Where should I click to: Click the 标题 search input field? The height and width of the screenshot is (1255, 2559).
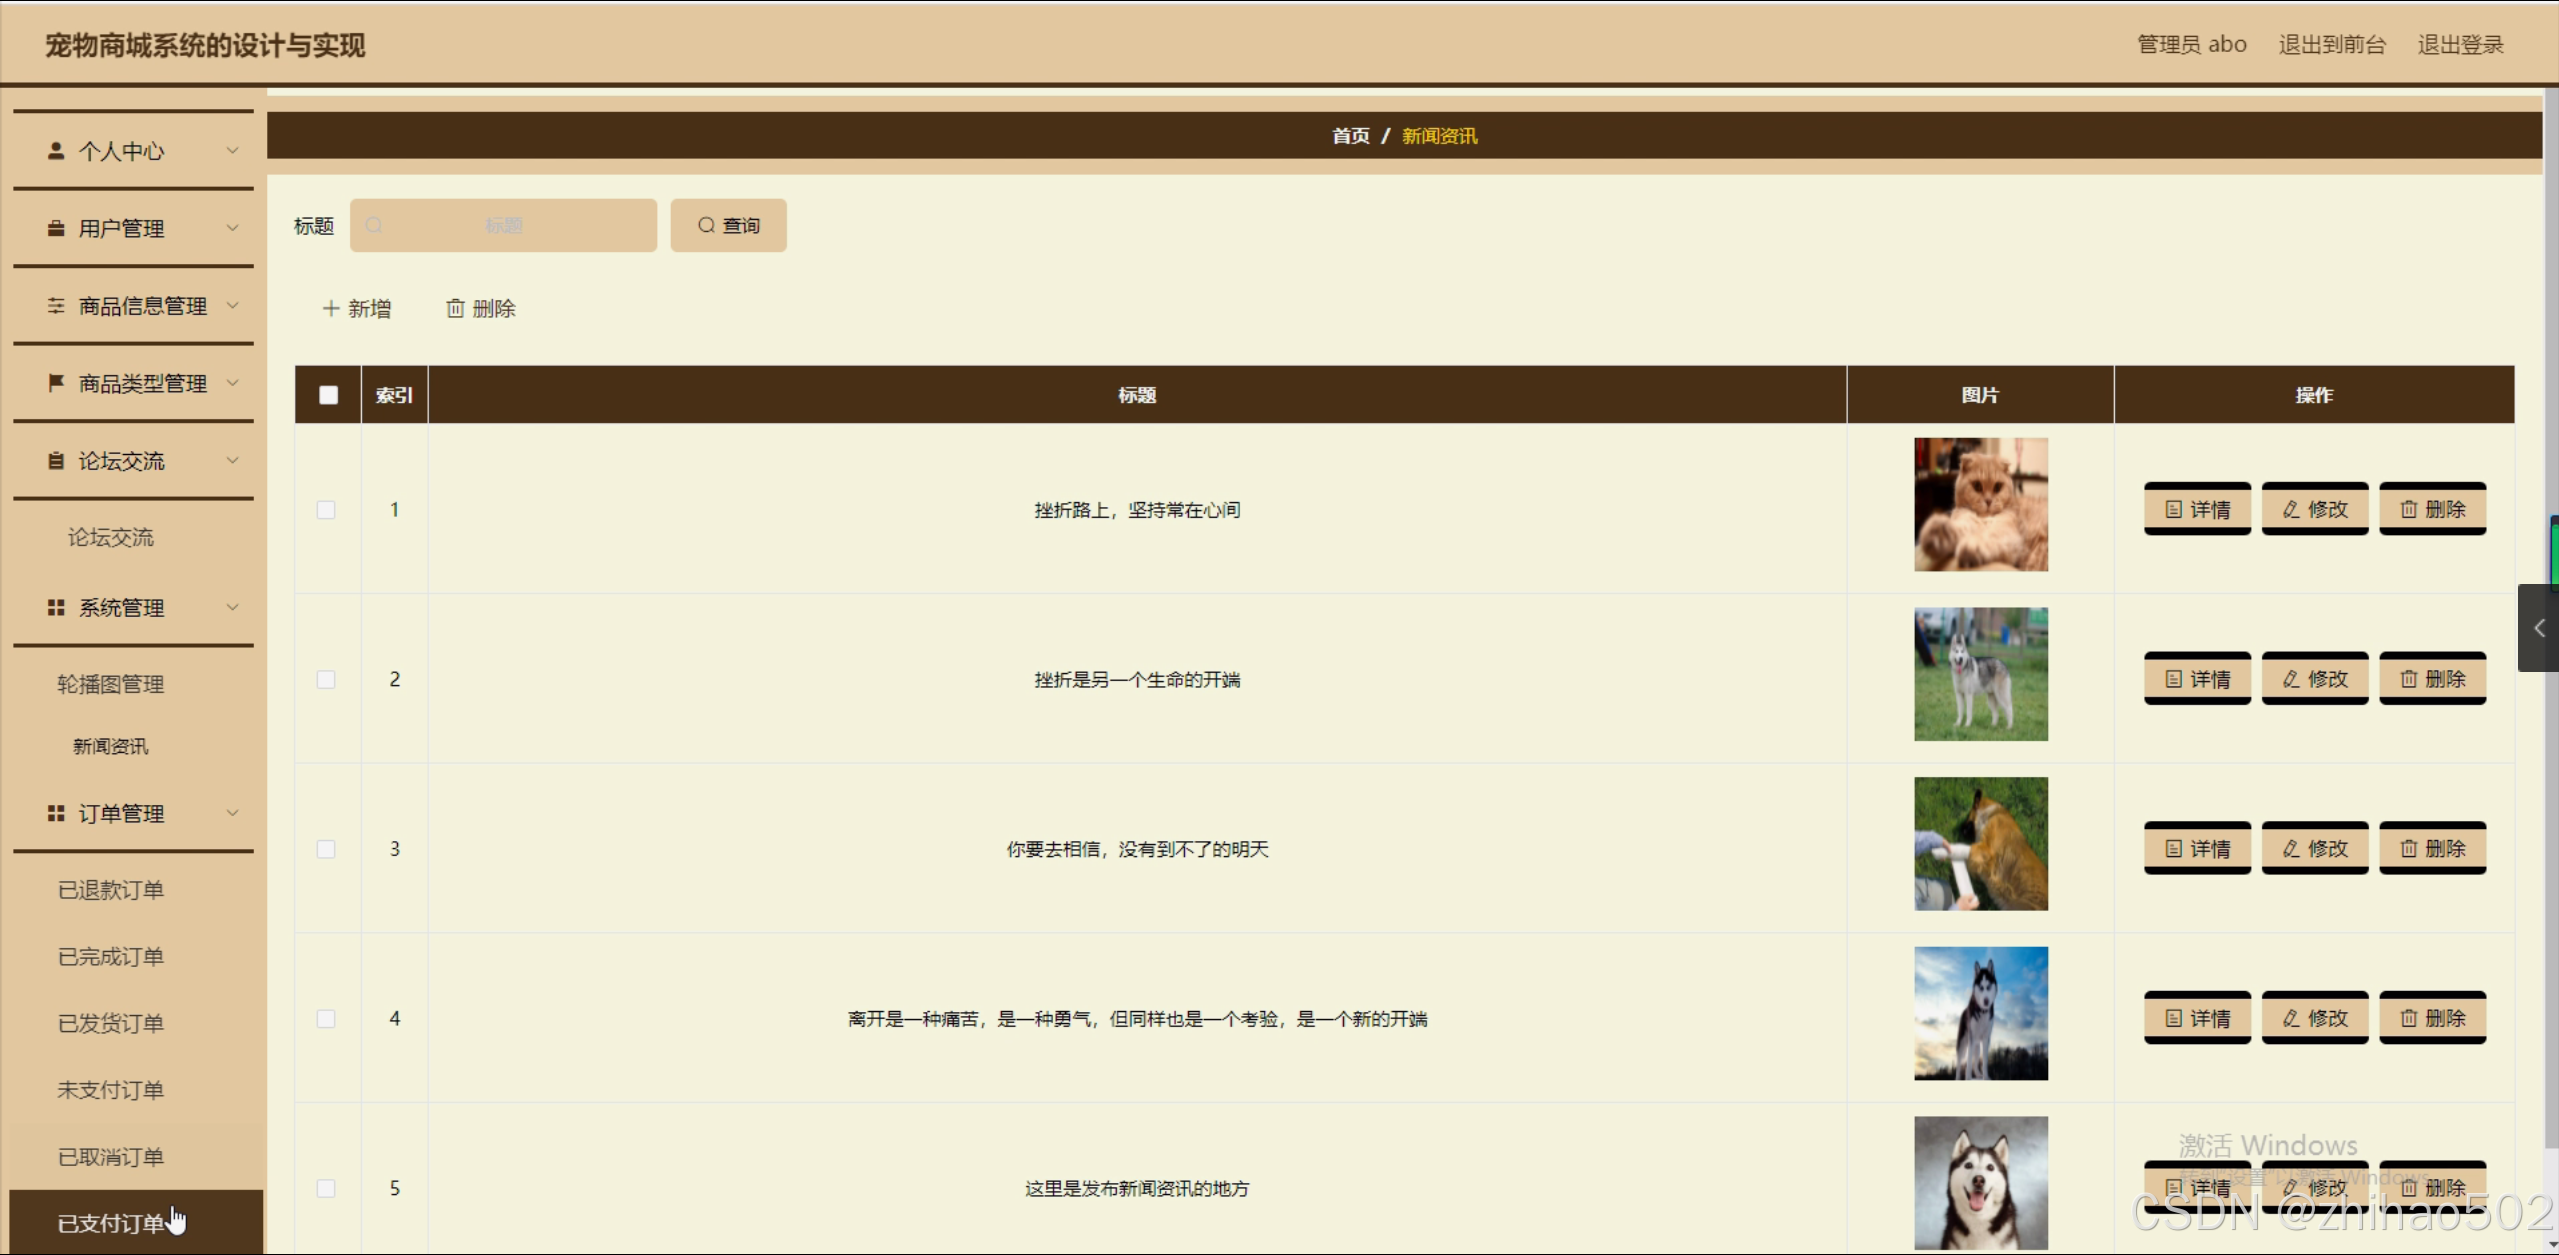click(x=503, y=226)
